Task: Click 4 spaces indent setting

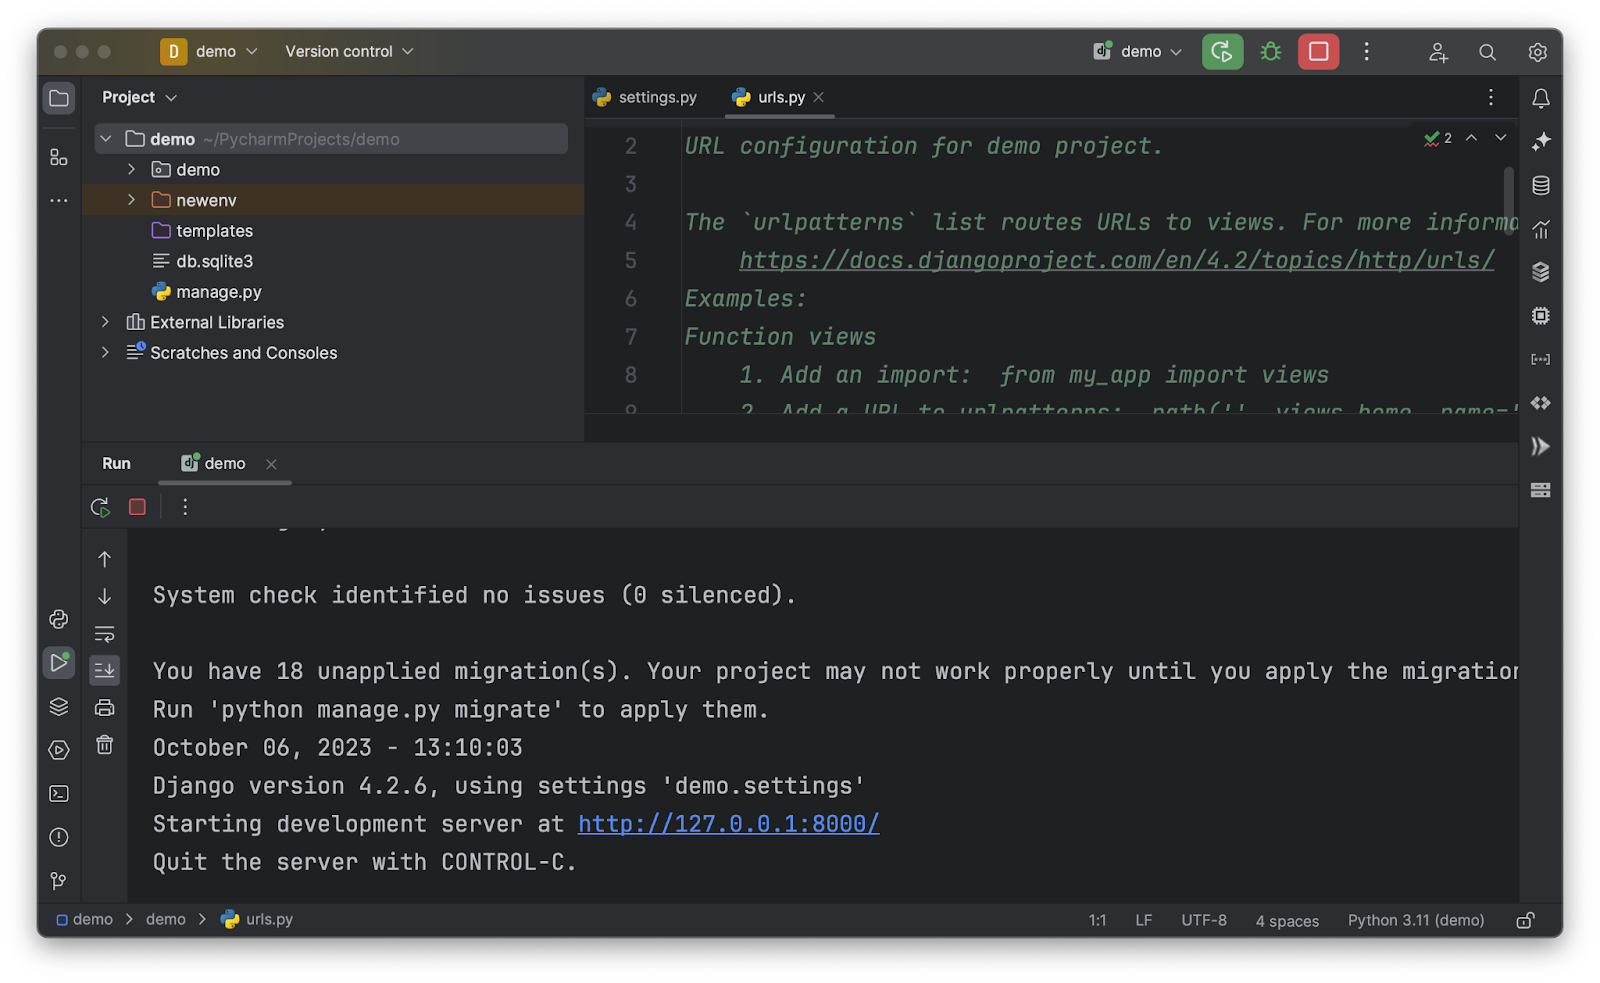Action: pos(1286,920)
